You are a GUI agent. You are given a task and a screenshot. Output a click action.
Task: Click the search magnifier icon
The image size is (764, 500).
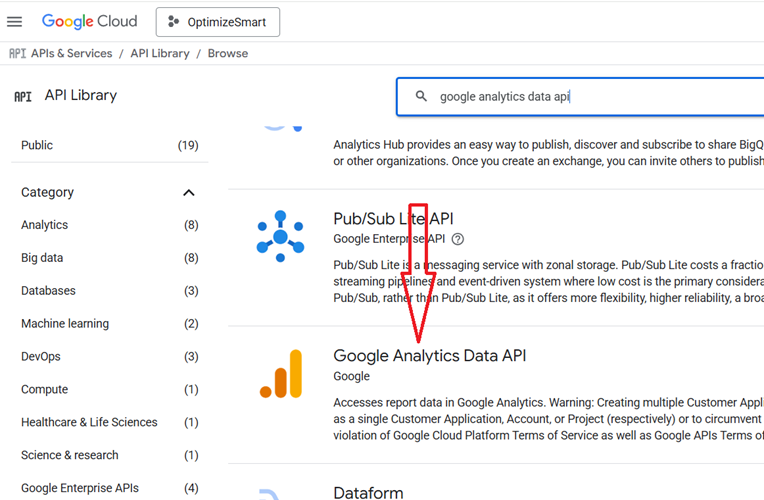tap(421, 96)
